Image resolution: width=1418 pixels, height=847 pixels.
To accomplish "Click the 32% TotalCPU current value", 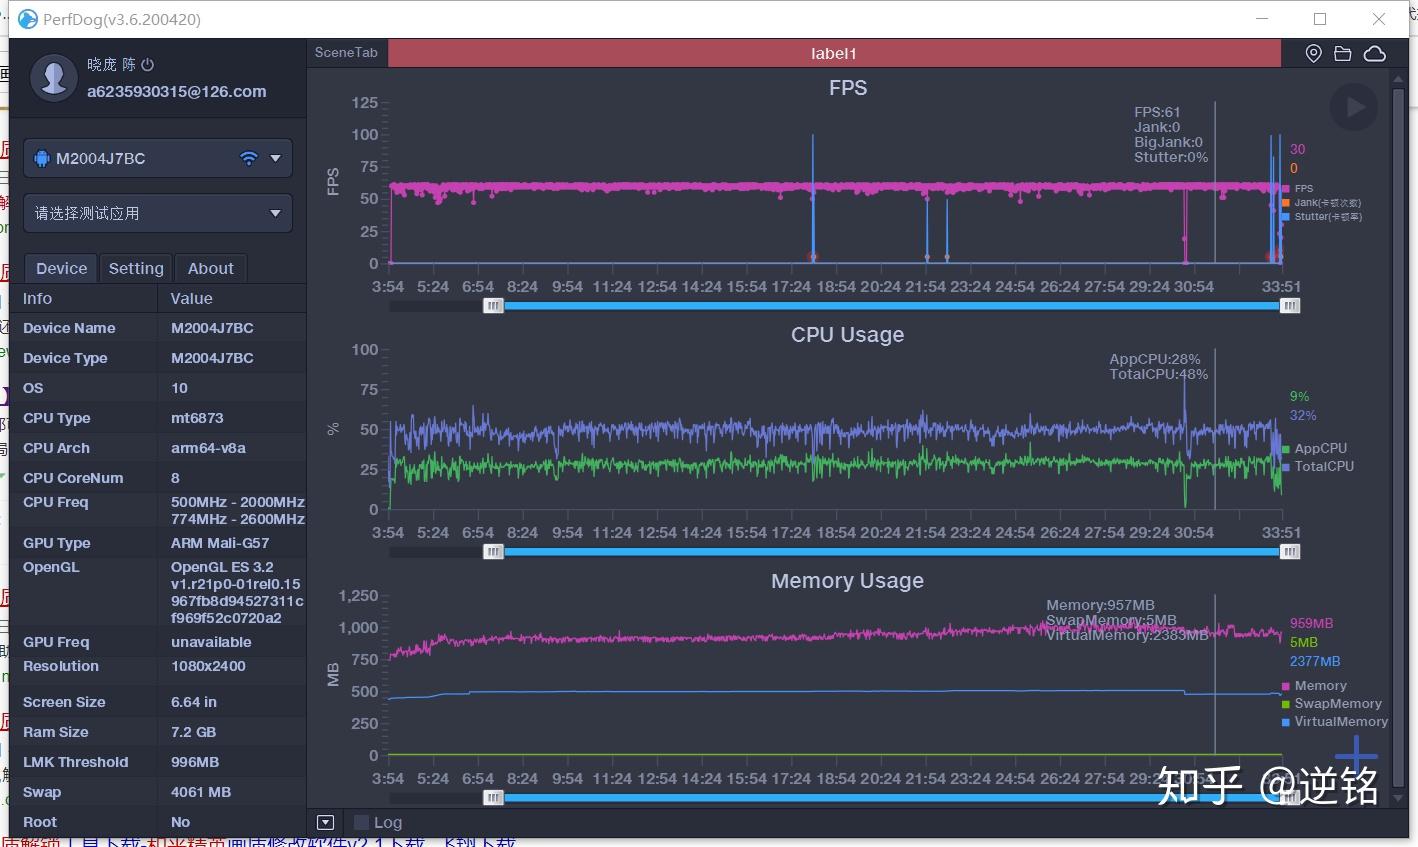I will click(x=1303, y=415).
